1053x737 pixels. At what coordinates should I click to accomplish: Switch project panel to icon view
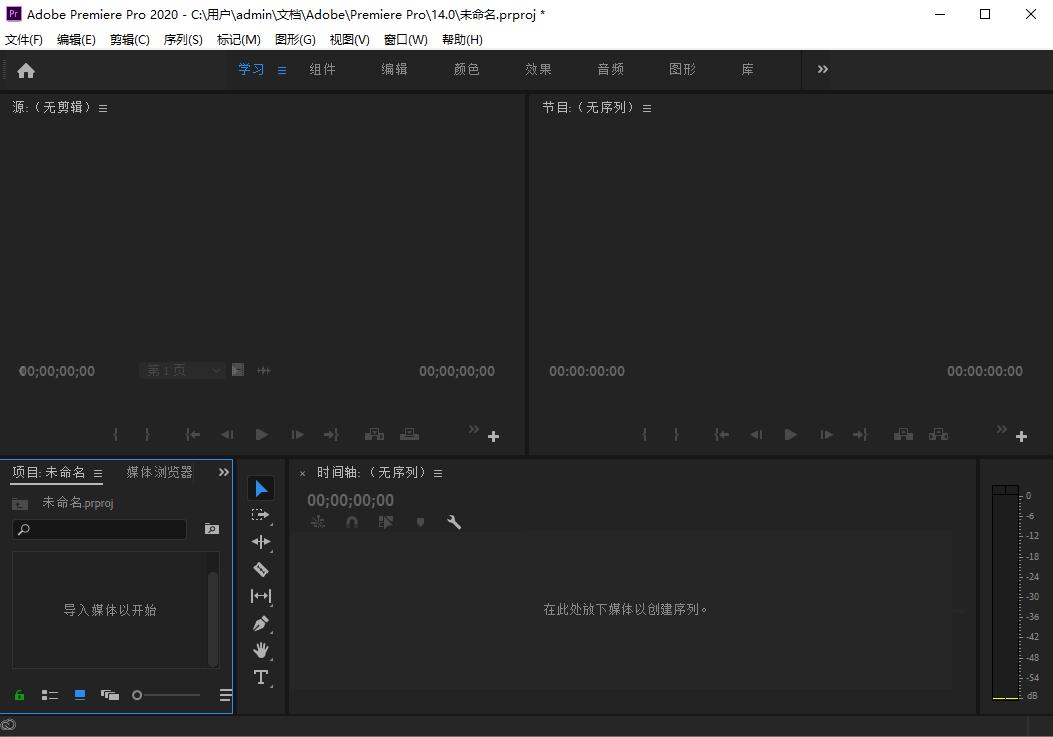(x=80, y=695)
